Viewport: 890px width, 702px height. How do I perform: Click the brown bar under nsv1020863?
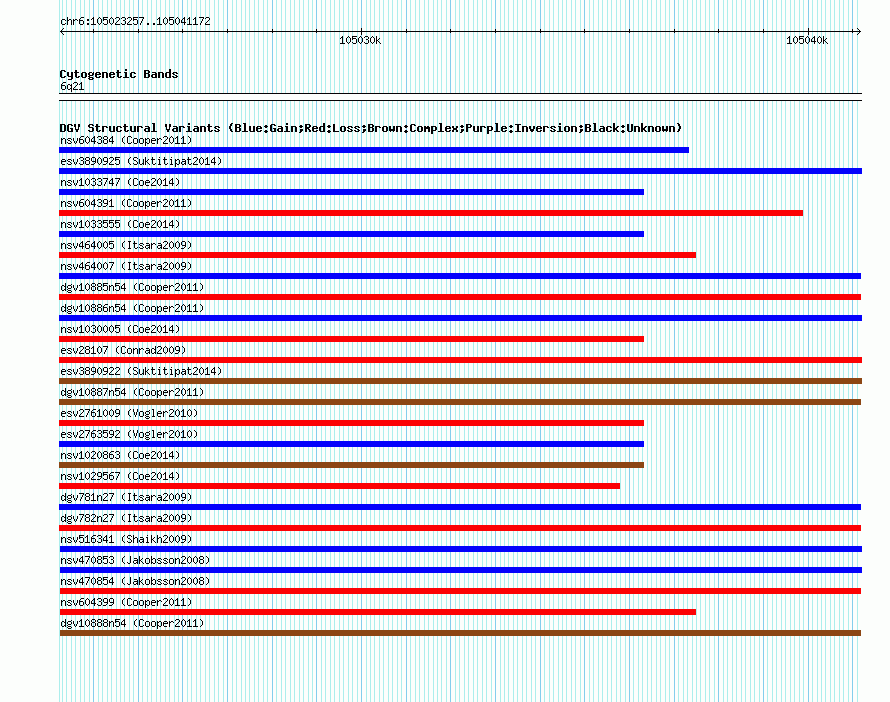point(352,465)
